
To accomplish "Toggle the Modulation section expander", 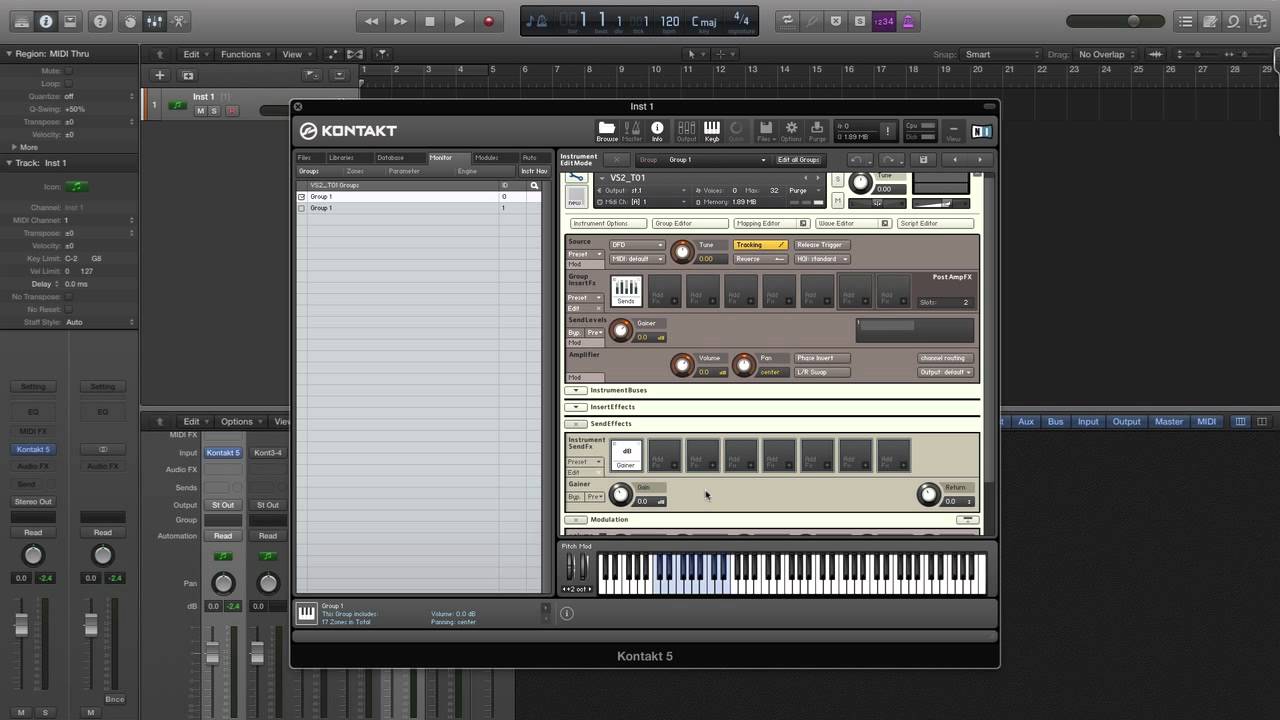I will pos(576,520).
